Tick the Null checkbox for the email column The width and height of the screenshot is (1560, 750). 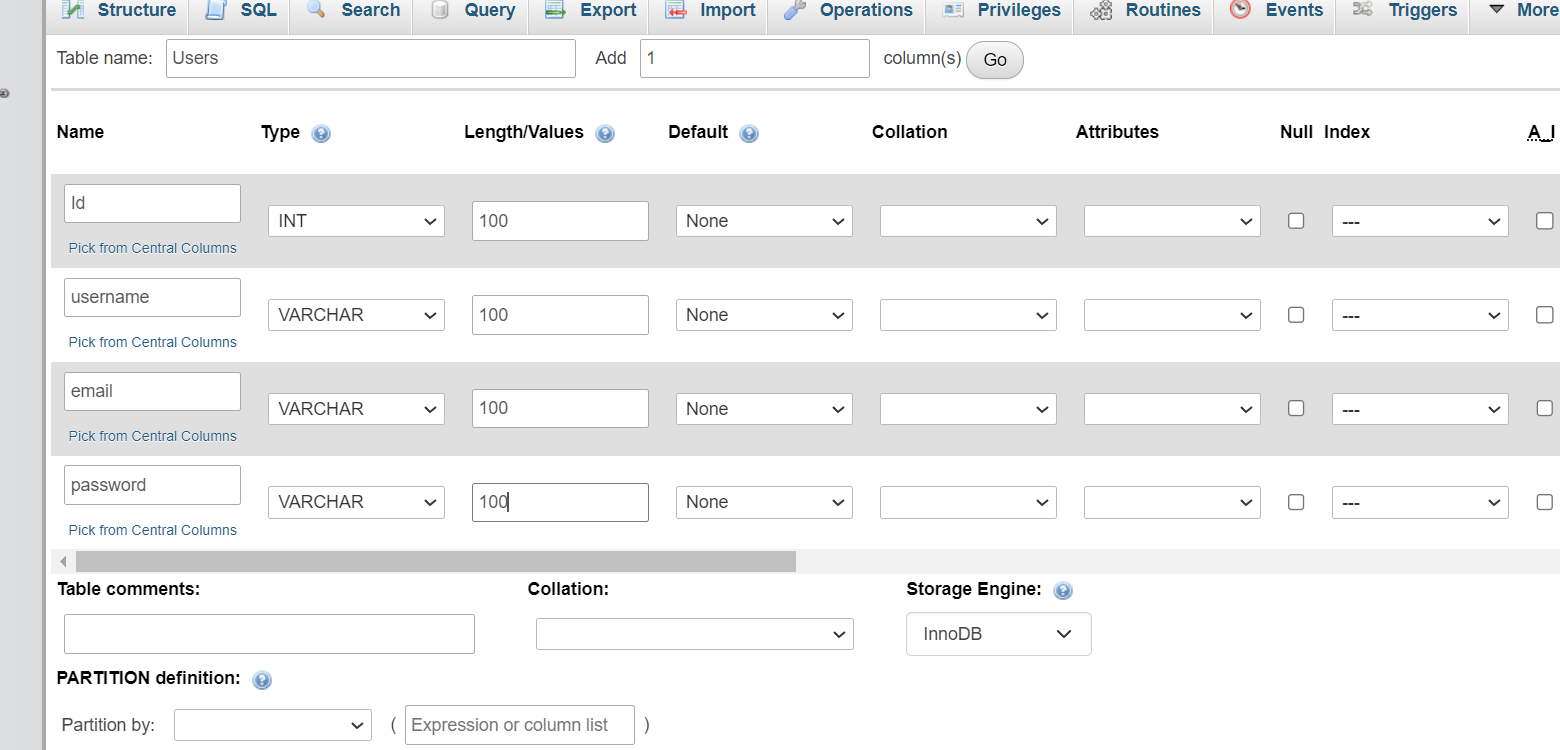coord(1296,408)
